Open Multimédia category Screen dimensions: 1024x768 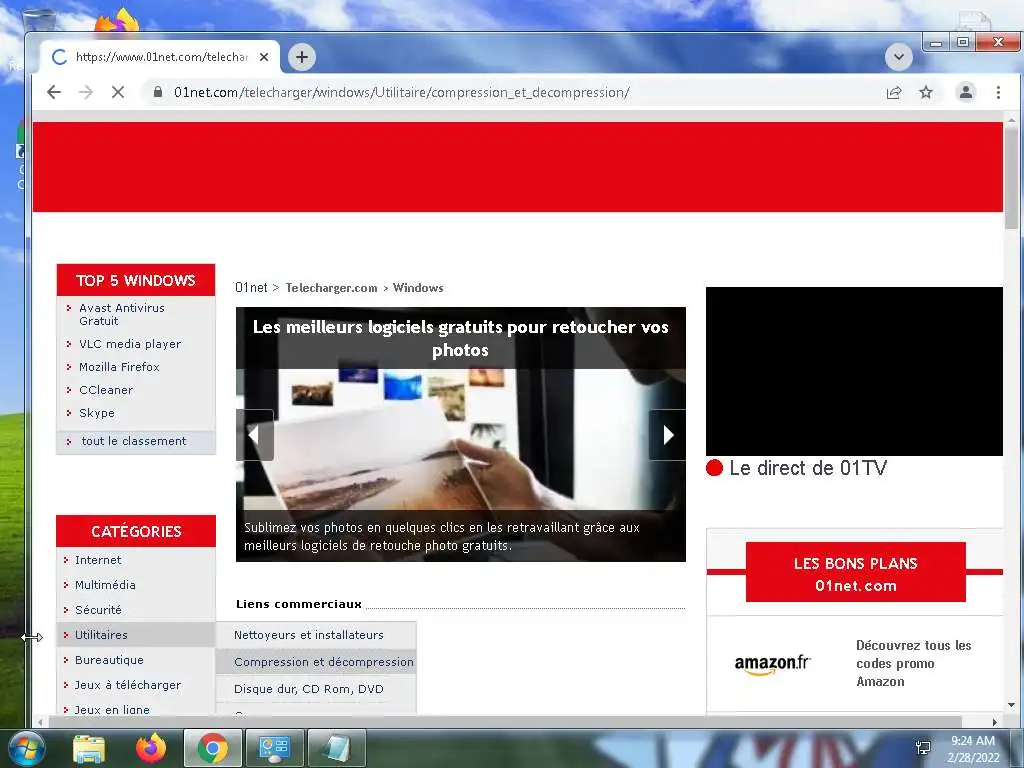pyautogui.click(x=105, y=584)
